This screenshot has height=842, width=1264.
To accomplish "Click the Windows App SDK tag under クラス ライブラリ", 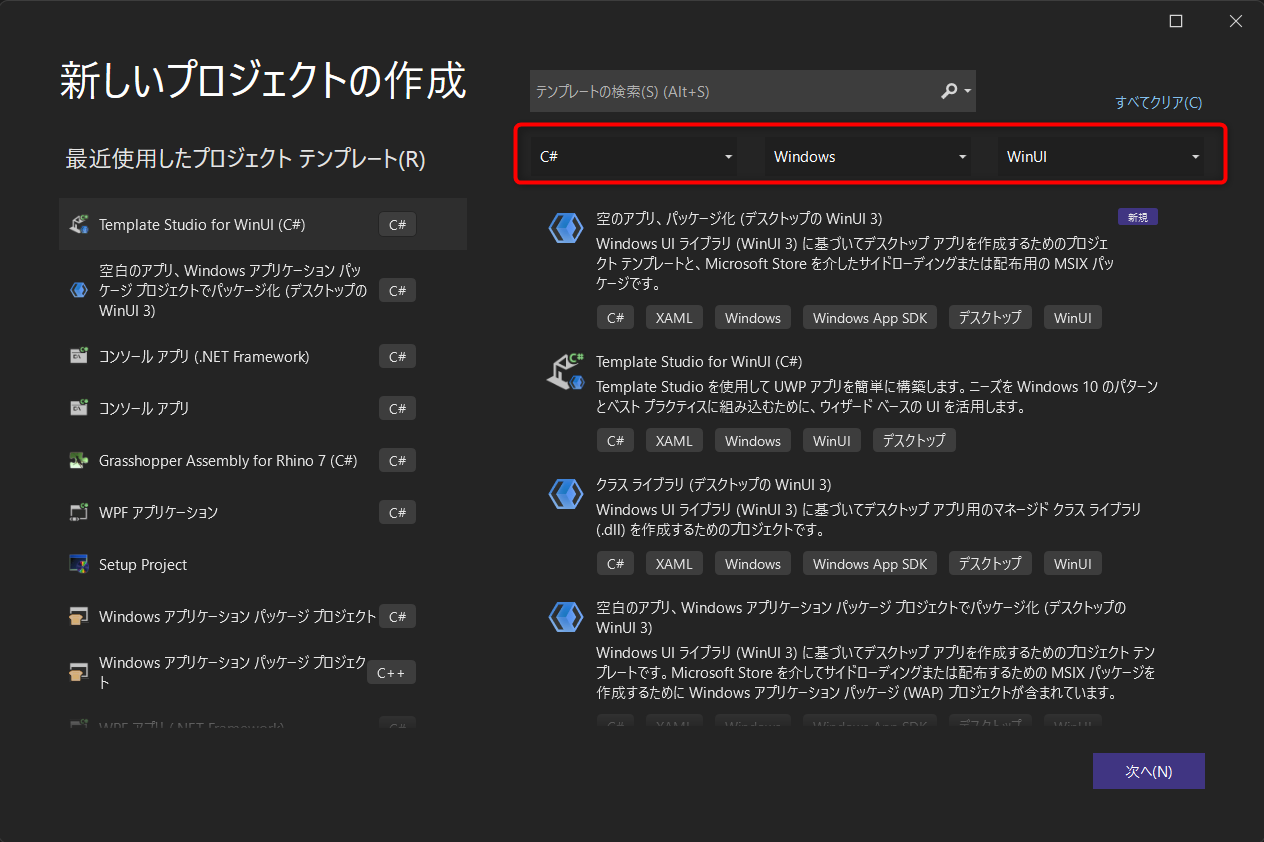I will coord(870,564).
